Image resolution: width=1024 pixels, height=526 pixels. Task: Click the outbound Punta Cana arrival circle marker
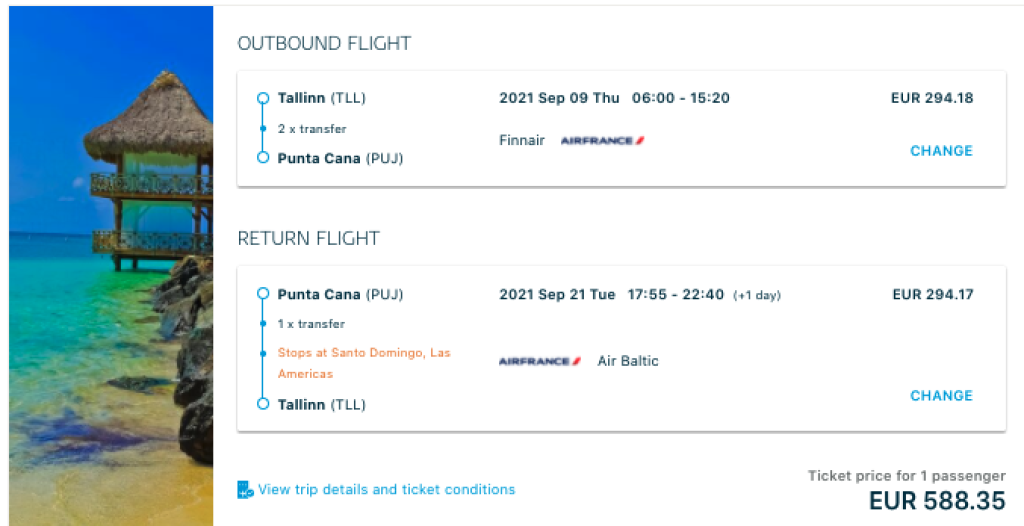263,158
